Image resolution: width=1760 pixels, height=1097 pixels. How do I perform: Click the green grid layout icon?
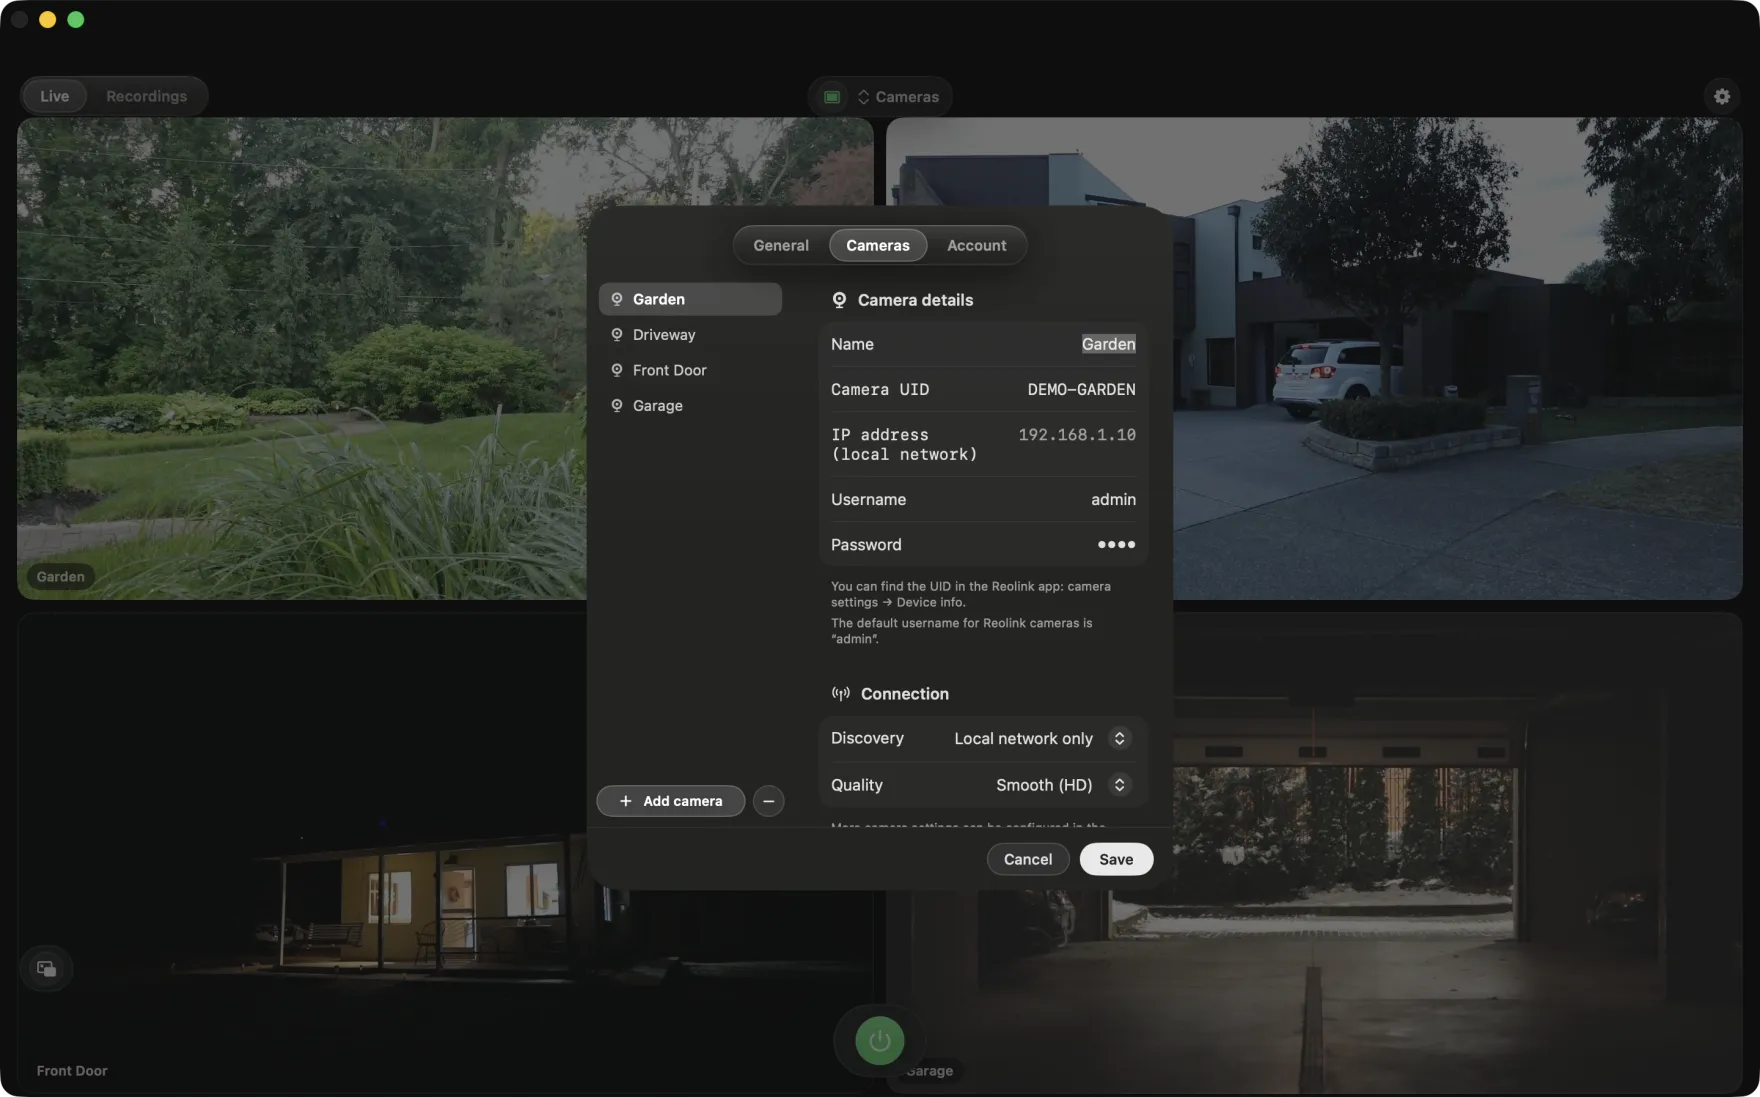pyautogui.click(x=832, y=97)
